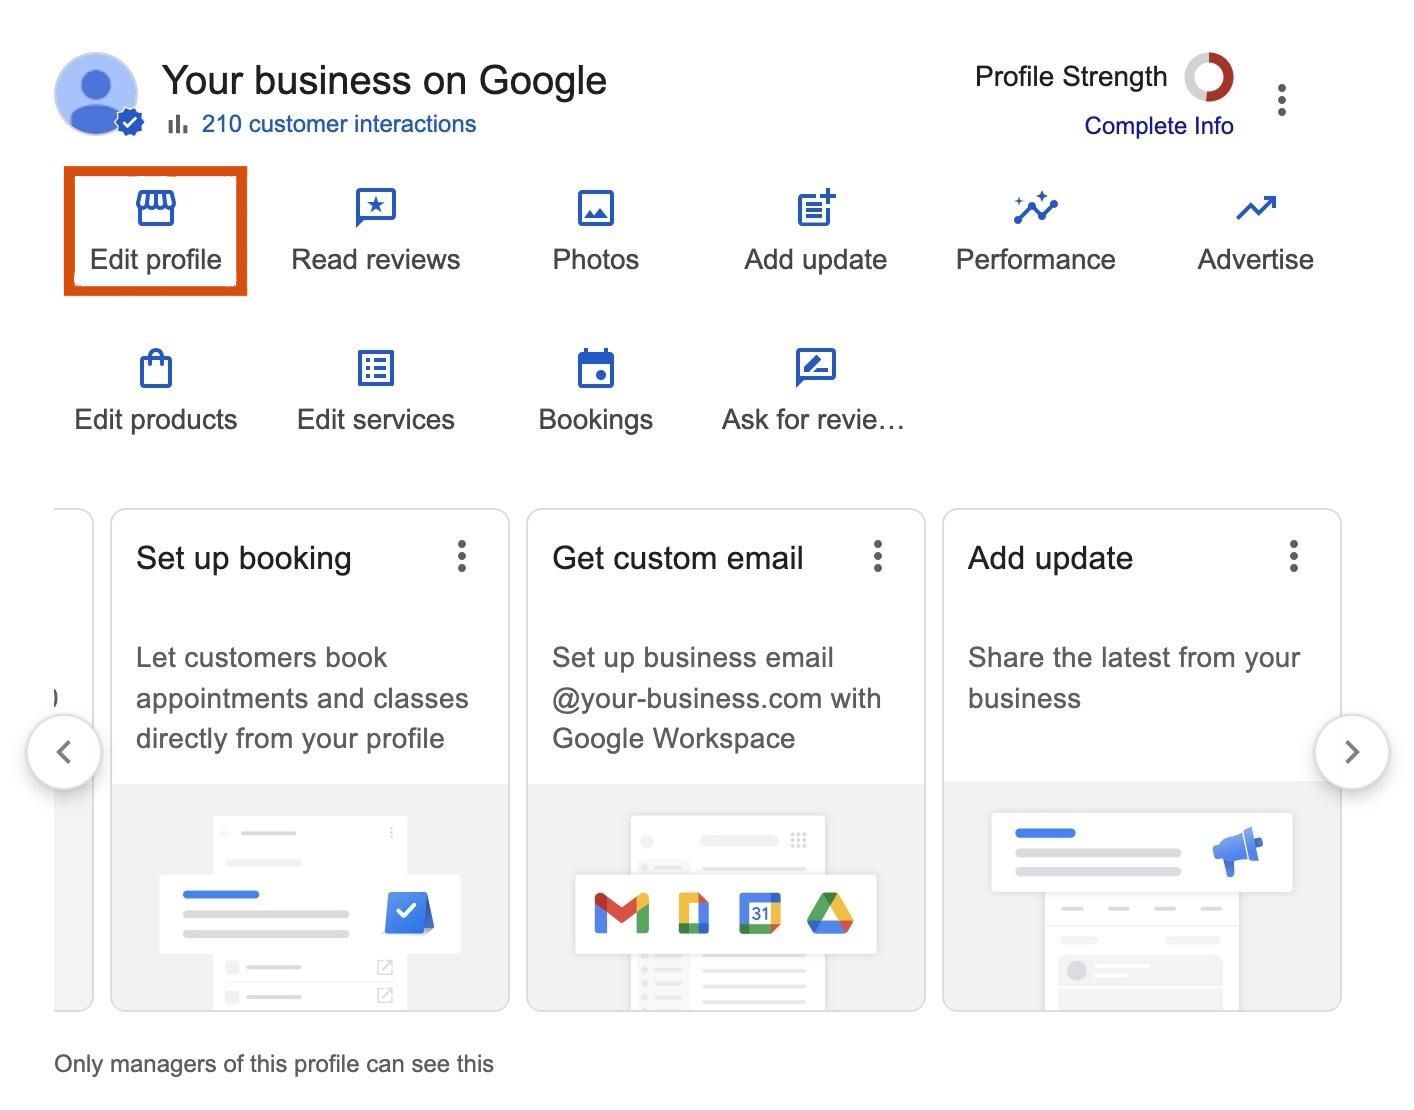The image size is (1414, 1110).
Task: Show next cards with right arrow
Action: (1352, 752)
